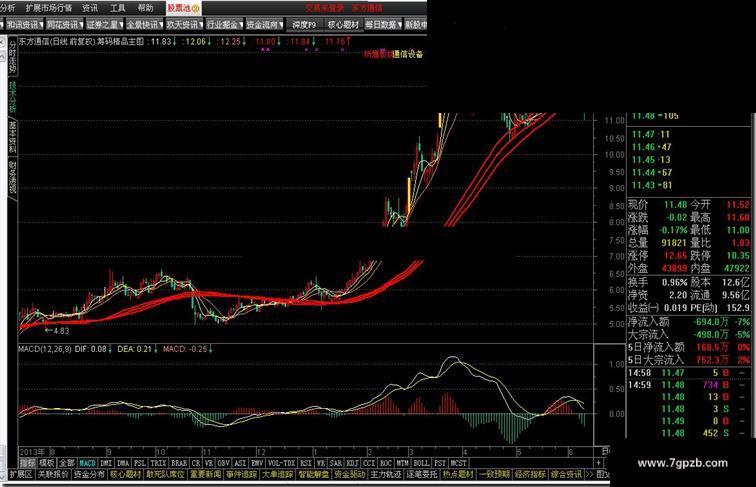The width and height of the screenshot is (756, 487).
Task: Select the DMI indicator
Action: click(x=106, y=463)
